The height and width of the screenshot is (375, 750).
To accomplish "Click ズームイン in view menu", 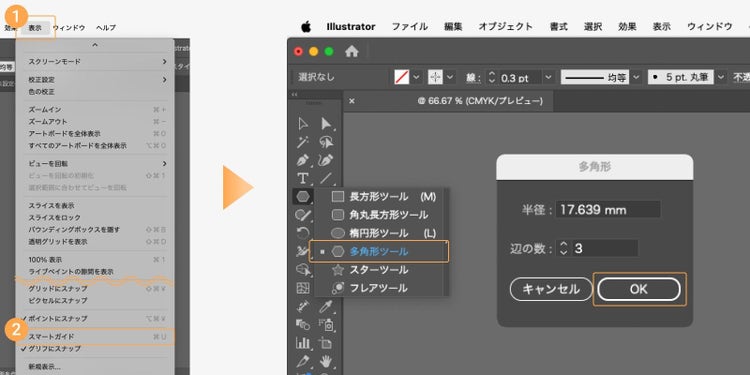I will (x=95, y=110).
